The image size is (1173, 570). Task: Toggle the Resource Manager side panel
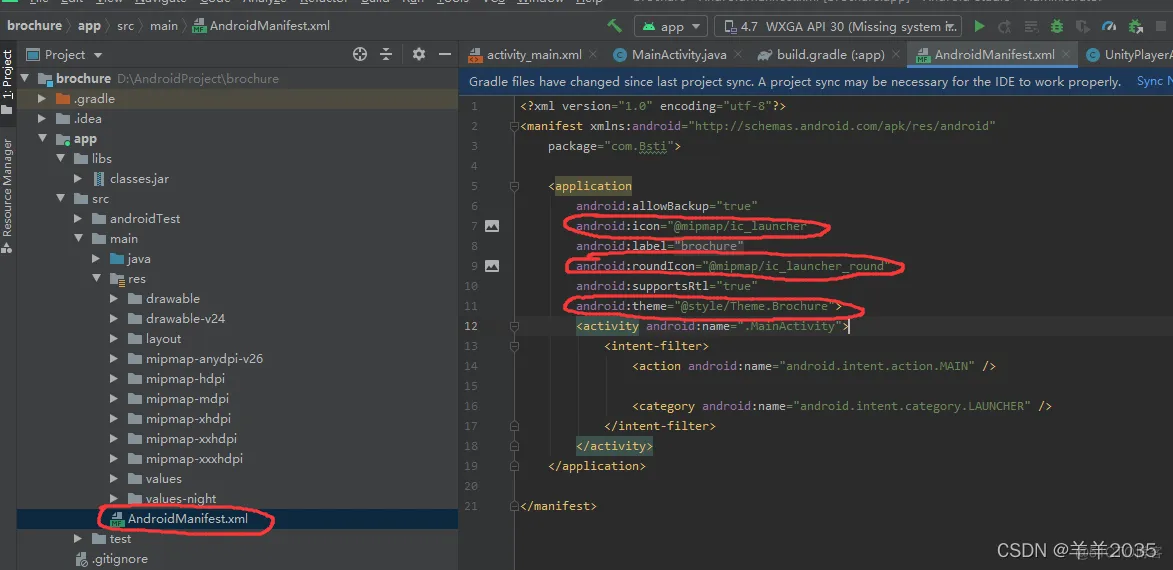7,196
